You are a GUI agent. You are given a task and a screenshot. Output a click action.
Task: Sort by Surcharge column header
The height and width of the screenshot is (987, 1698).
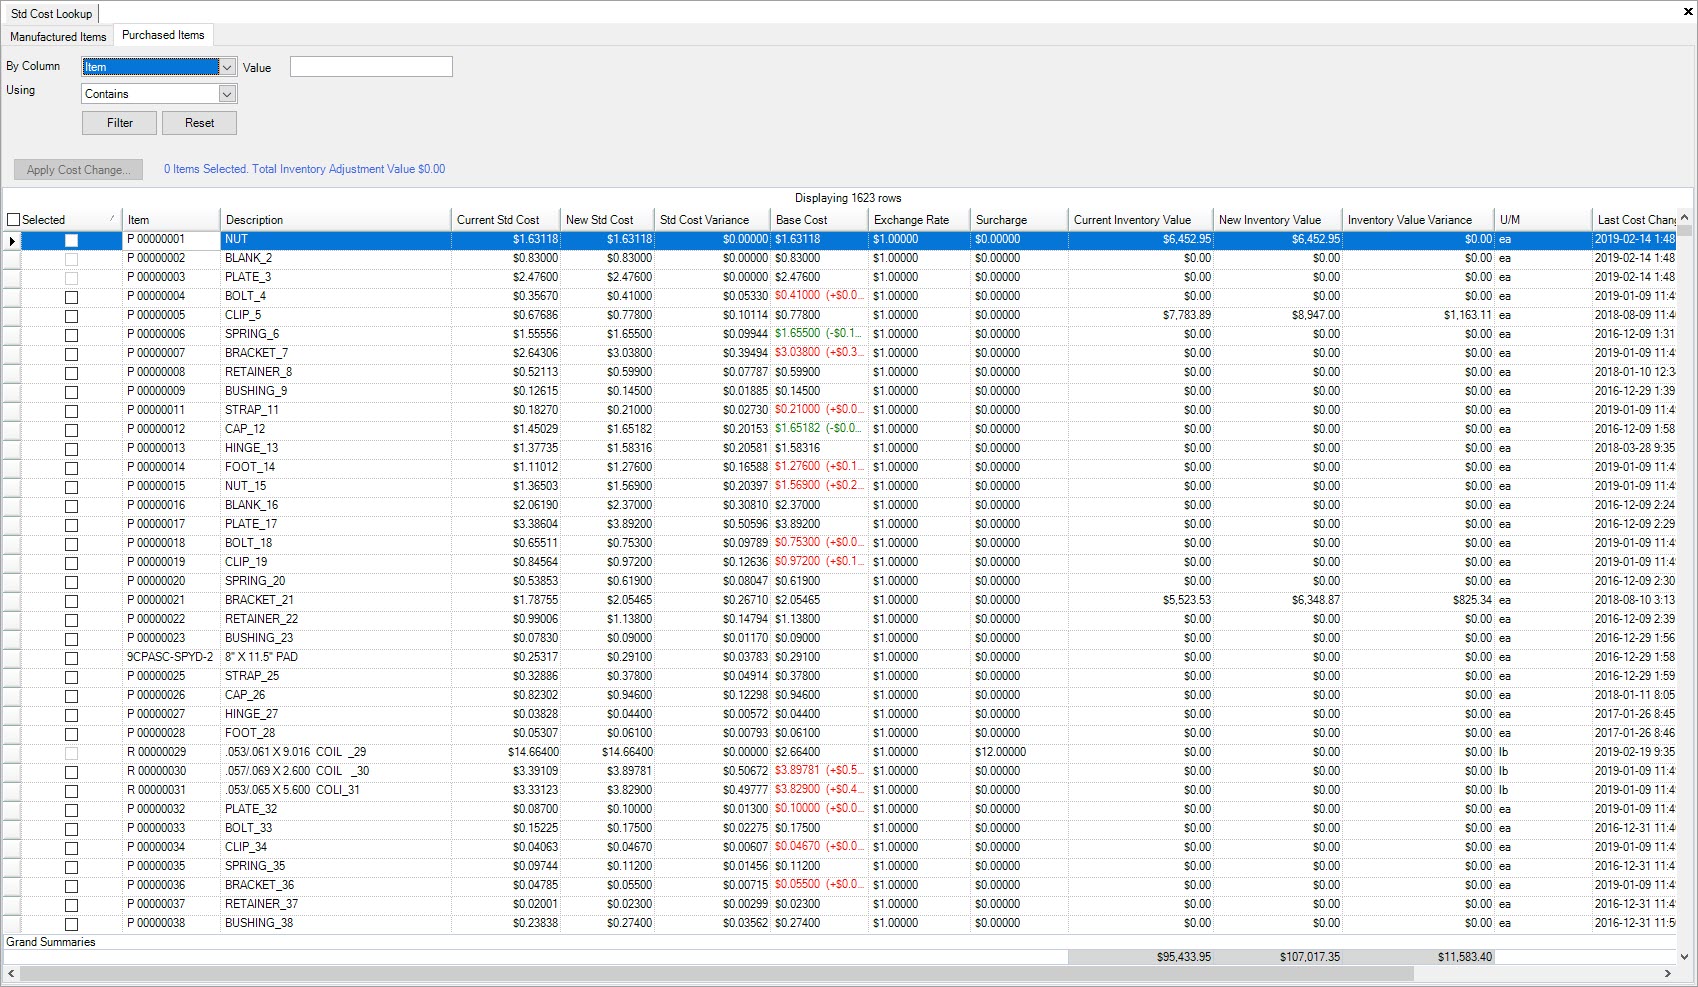pyautogui.click(x=1020, y=220)
